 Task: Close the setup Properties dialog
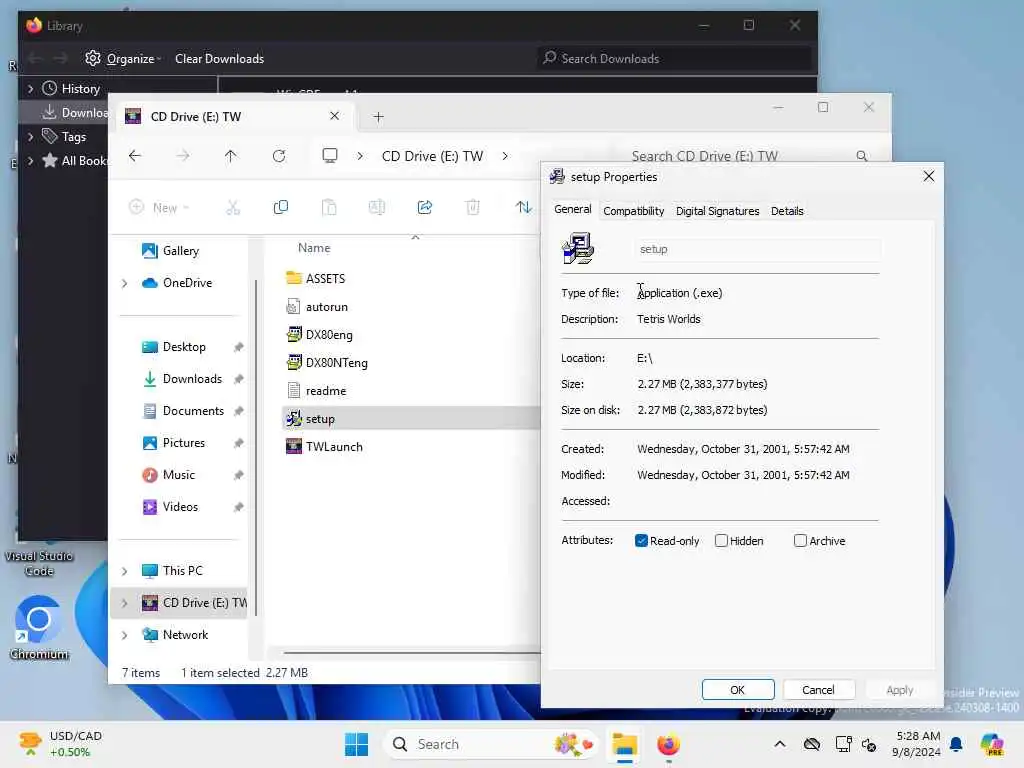pyautogui.click(x=929, y=176)
